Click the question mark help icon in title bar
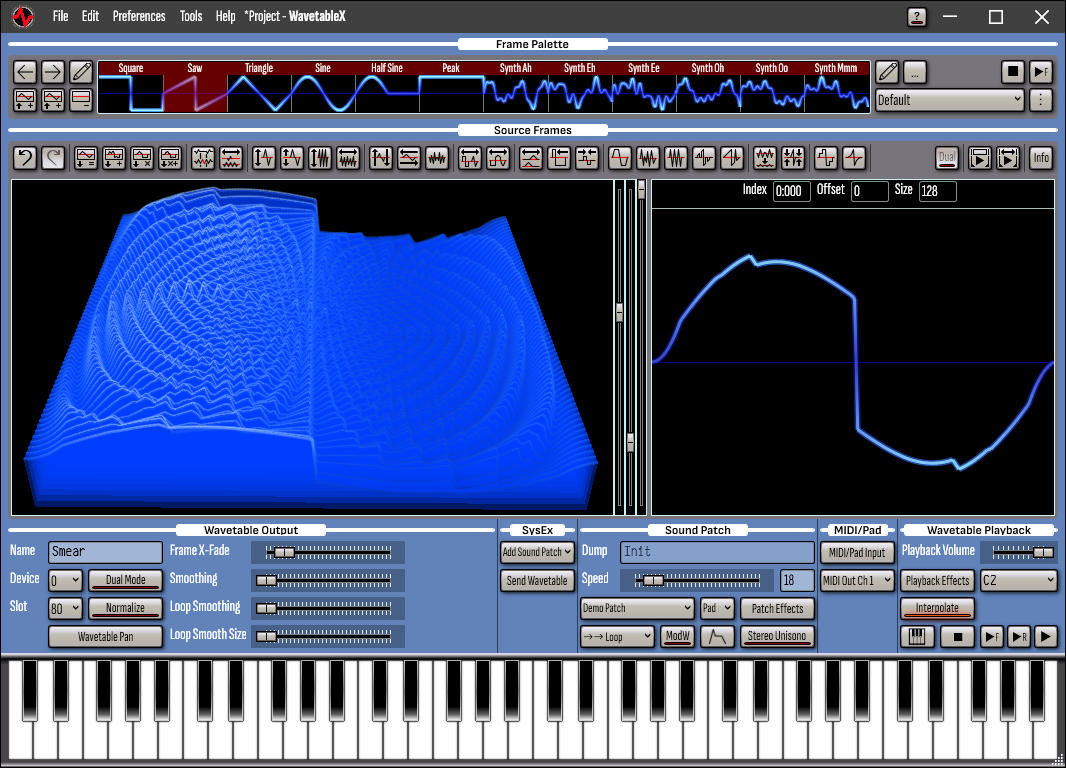This screenshot has height=768, width=1066. point(916,17)
